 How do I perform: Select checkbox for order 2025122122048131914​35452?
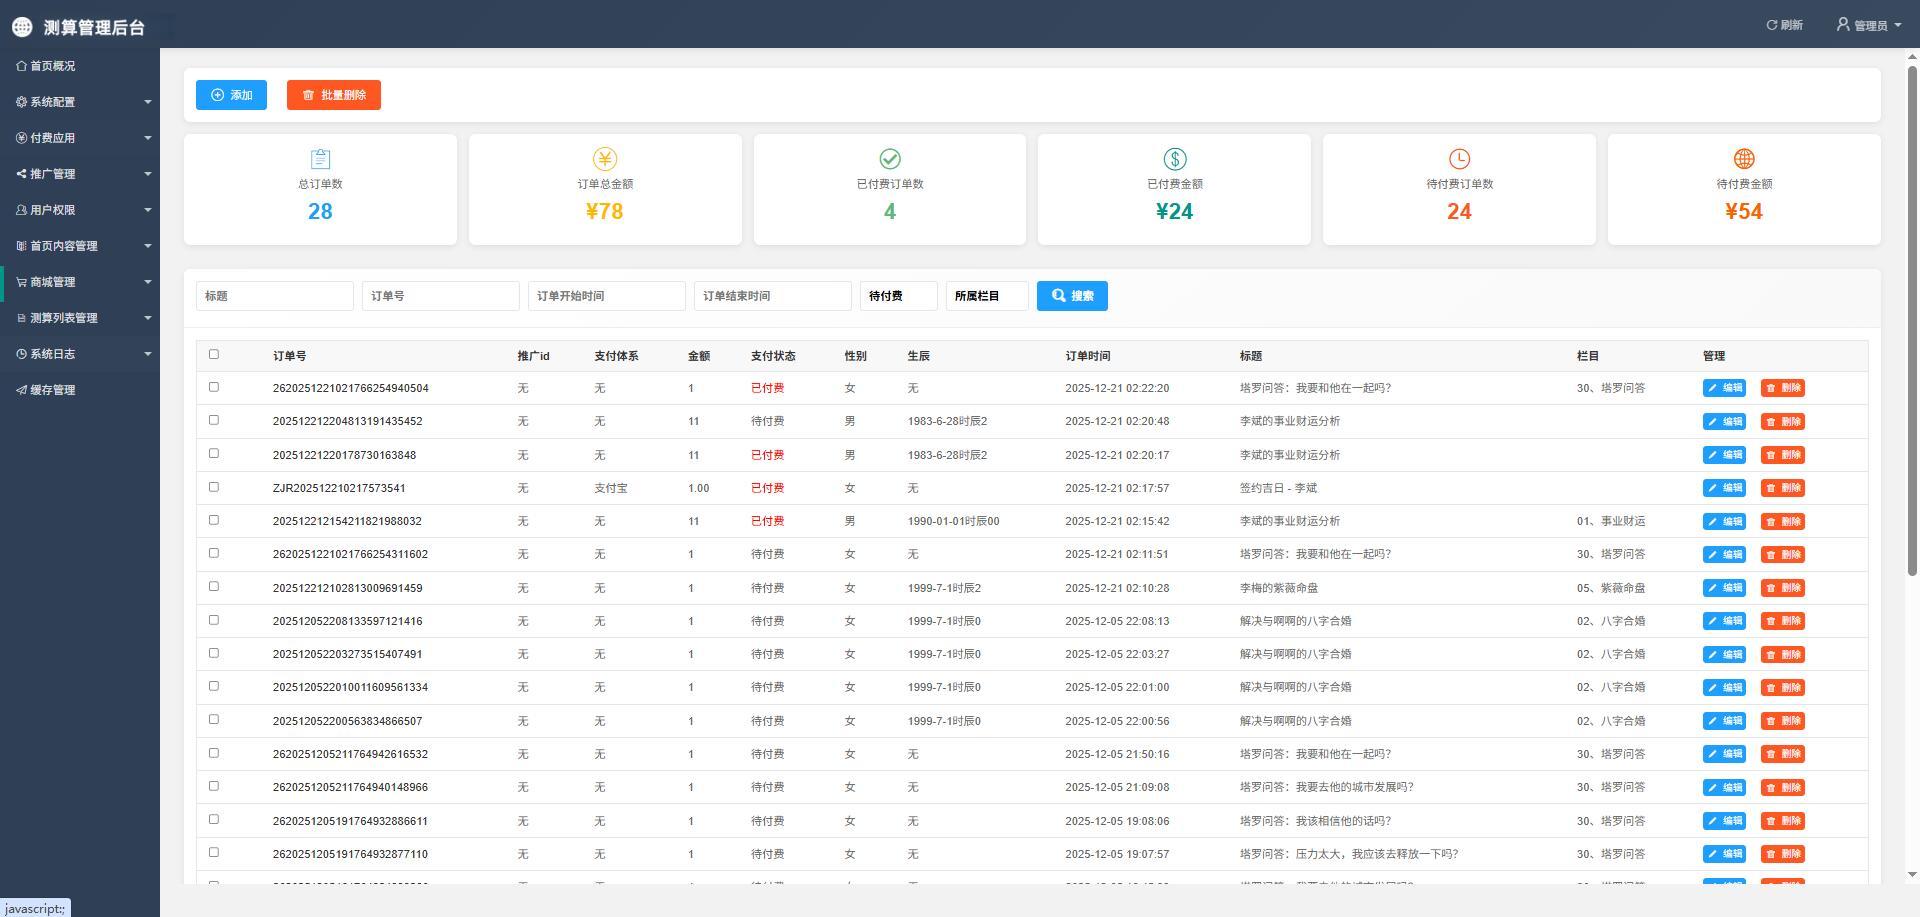pos(213,420)
